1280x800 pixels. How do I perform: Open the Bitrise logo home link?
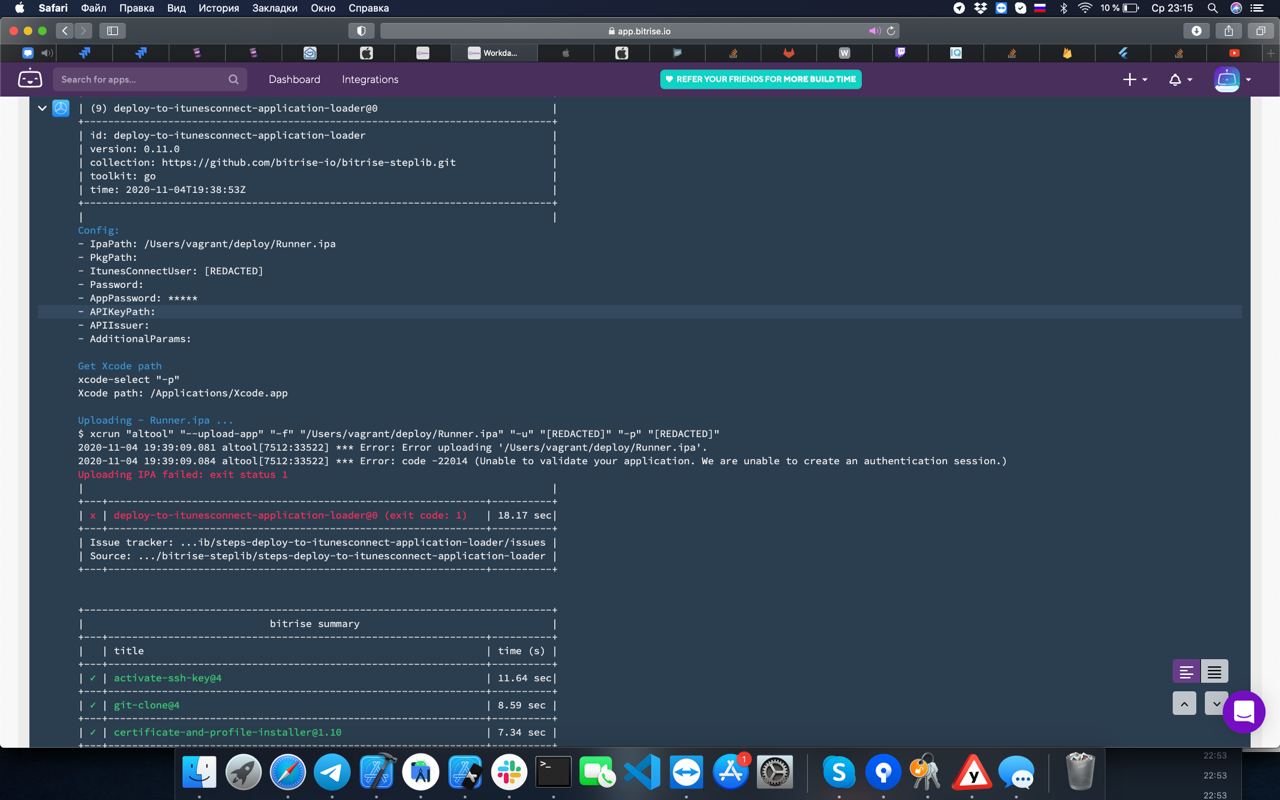pos(30,79)
